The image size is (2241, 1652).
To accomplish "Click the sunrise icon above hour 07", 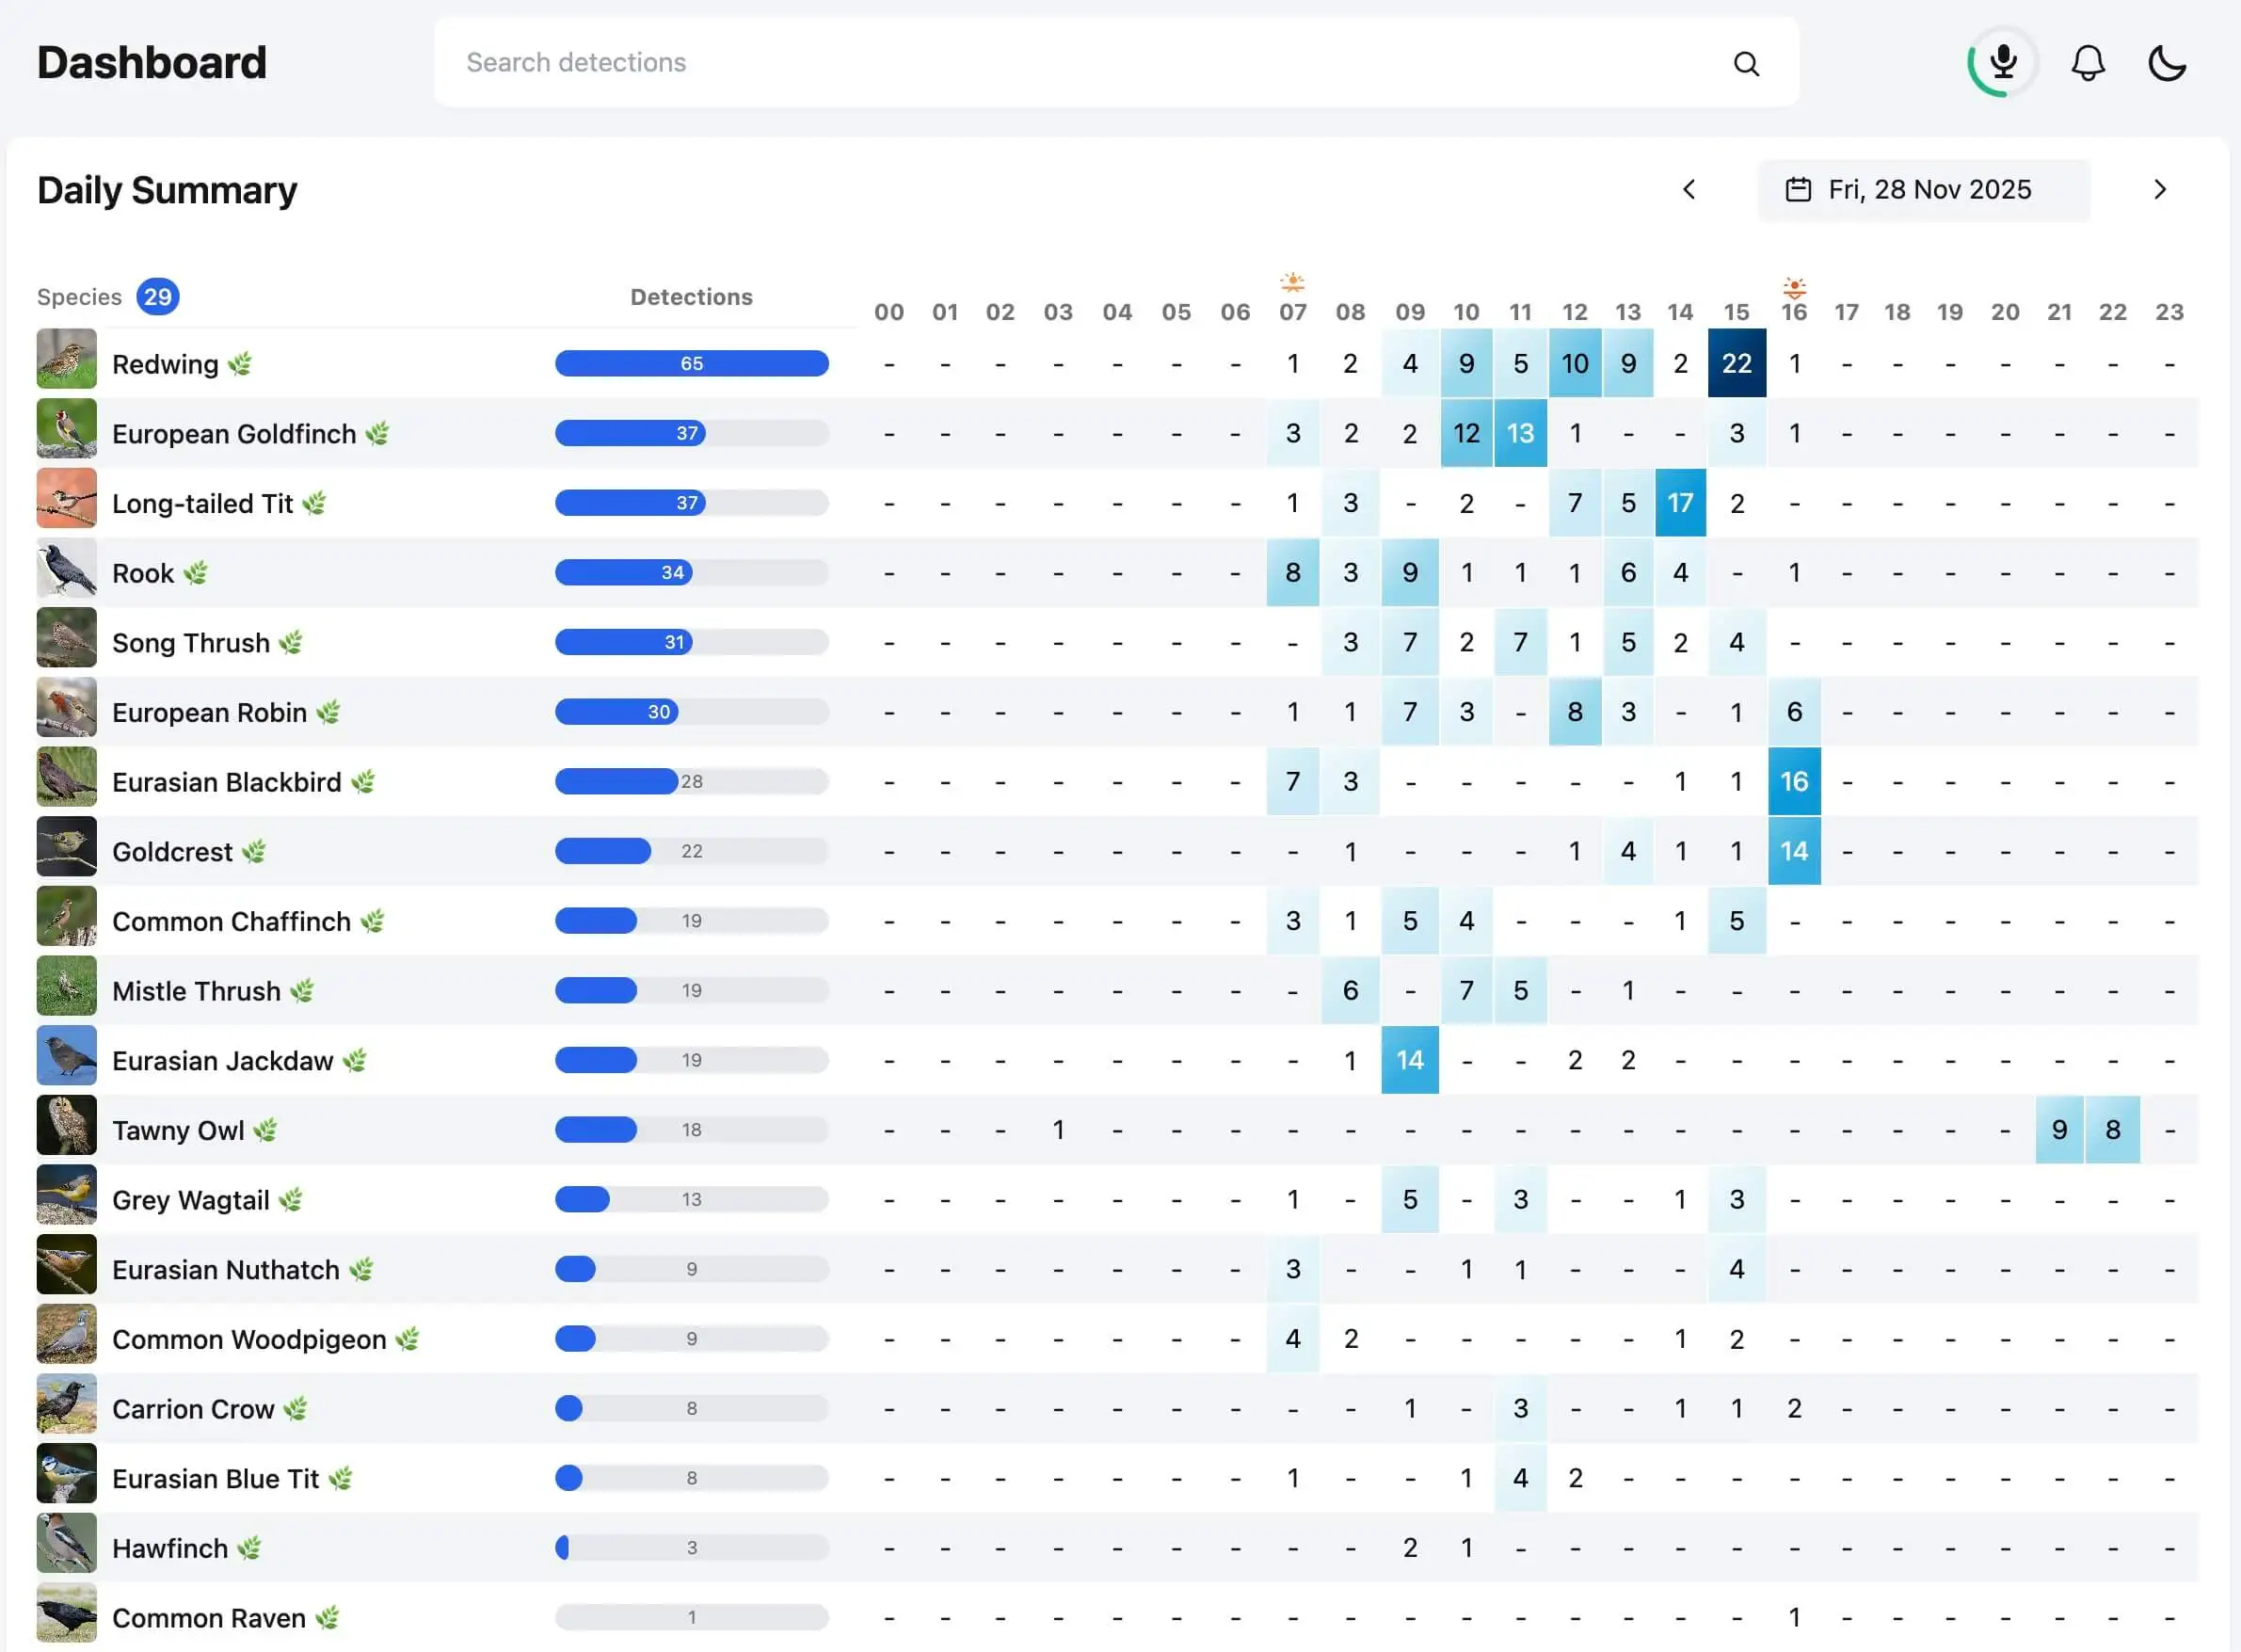I will click(1293, 283).
